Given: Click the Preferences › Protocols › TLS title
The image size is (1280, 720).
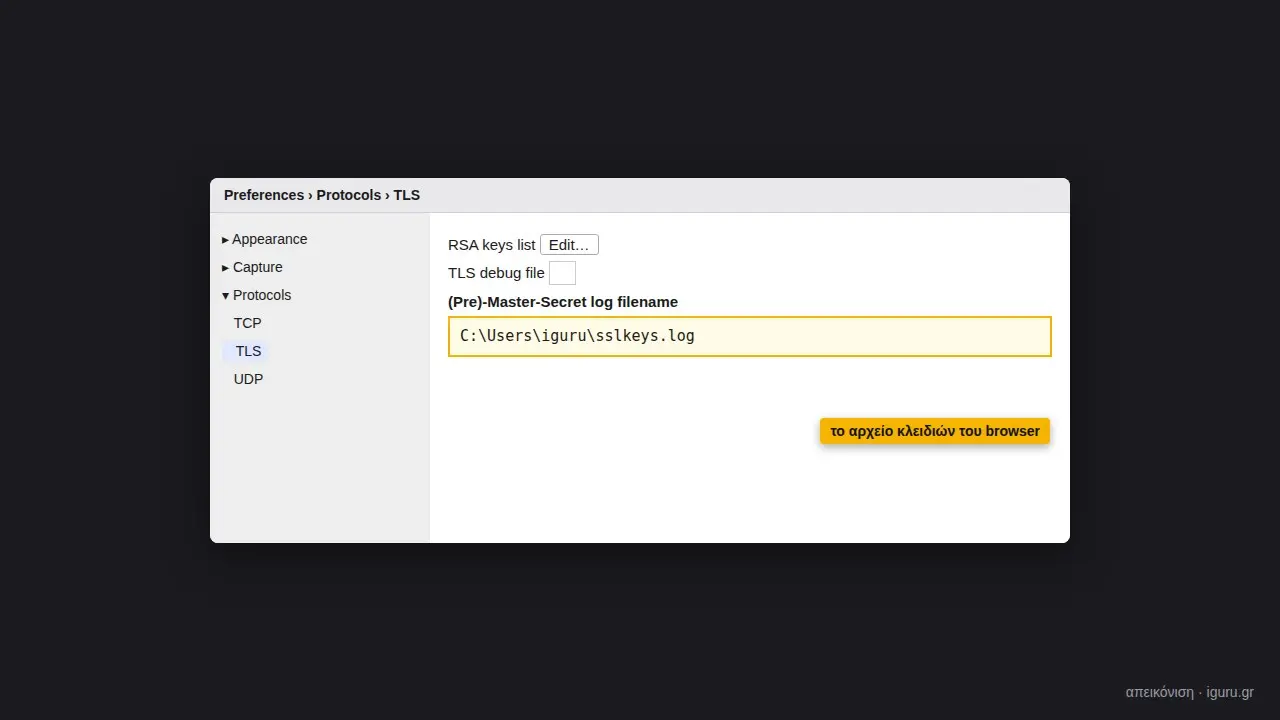Looking at the screenshot, I should tap(322, 195).
